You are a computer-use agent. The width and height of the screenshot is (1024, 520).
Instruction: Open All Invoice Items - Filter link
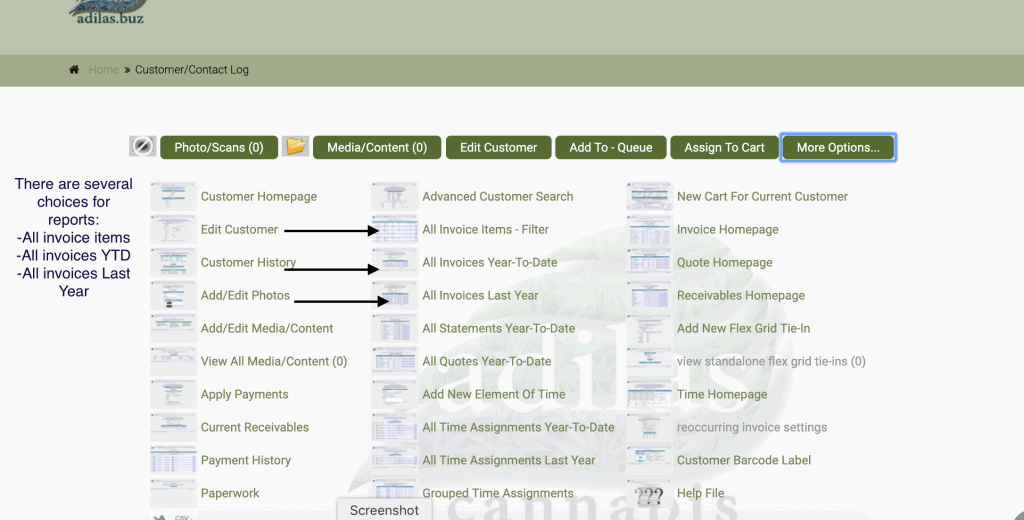(x=485, y=229)
